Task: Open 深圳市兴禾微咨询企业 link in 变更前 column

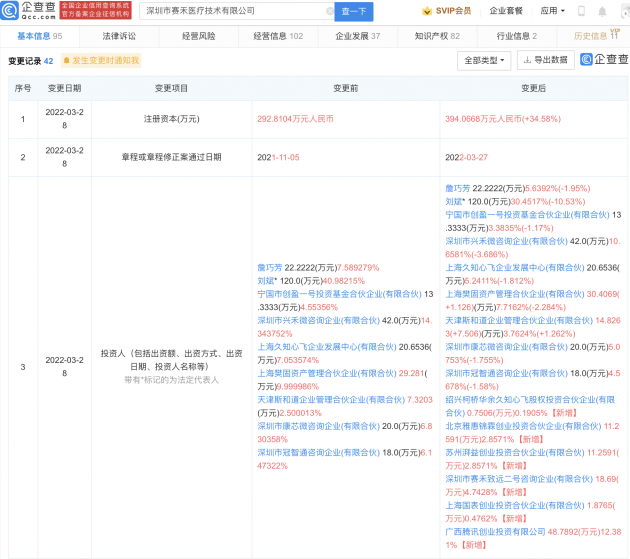Action: tap(319, 321)
